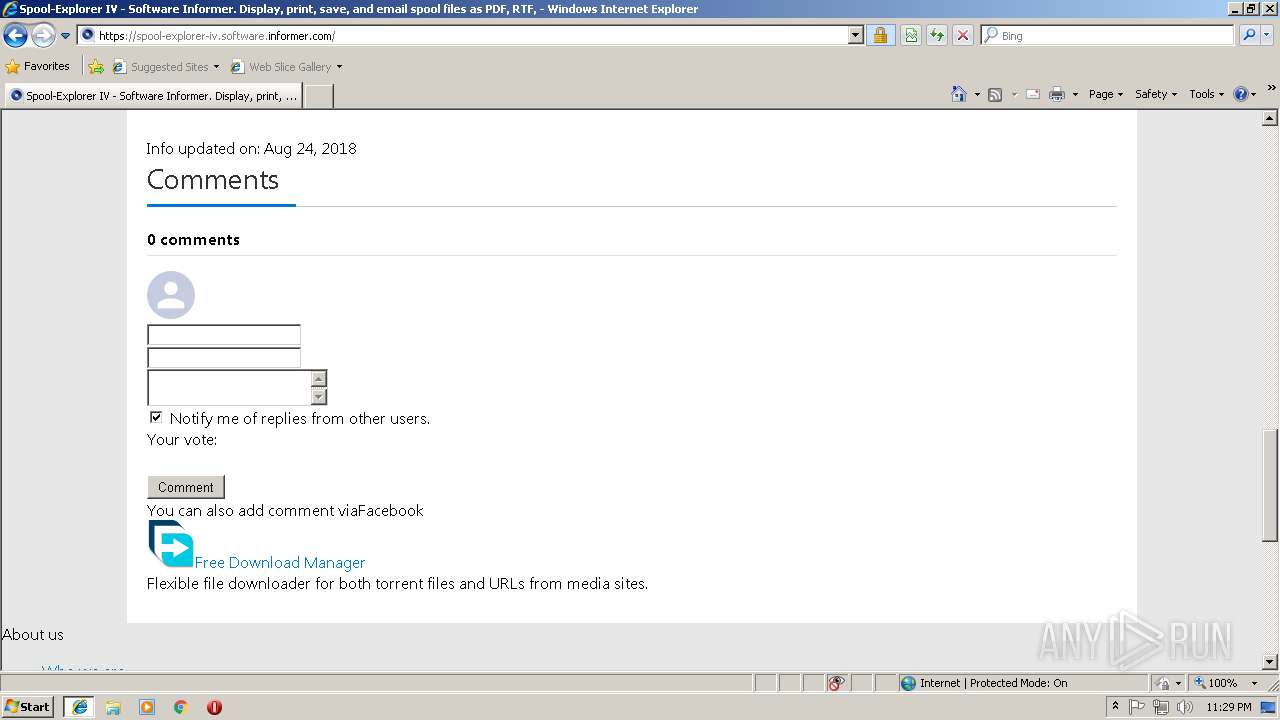The width and height of the screenshot is (1280, 720).
Task: Click the comment textarea scroll down arrow
Action: click(319, 397)
